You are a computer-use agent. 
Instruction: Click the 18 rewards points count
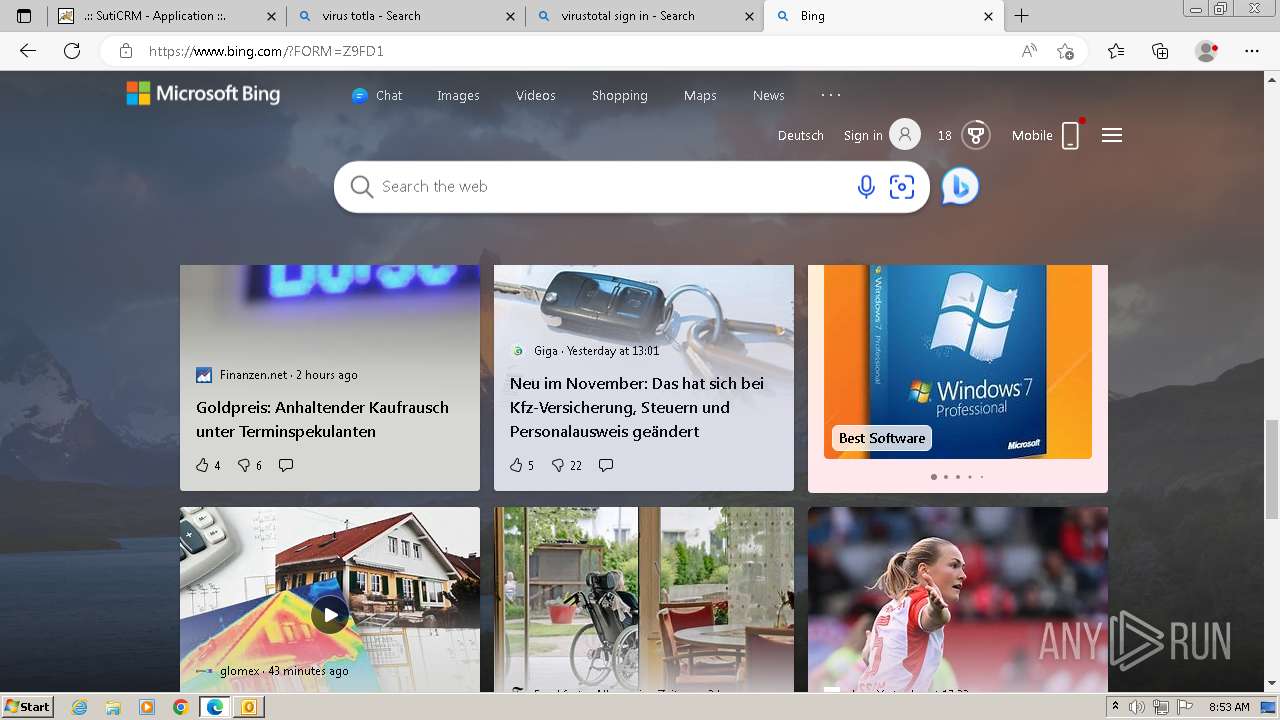click(x=945, y=135)
